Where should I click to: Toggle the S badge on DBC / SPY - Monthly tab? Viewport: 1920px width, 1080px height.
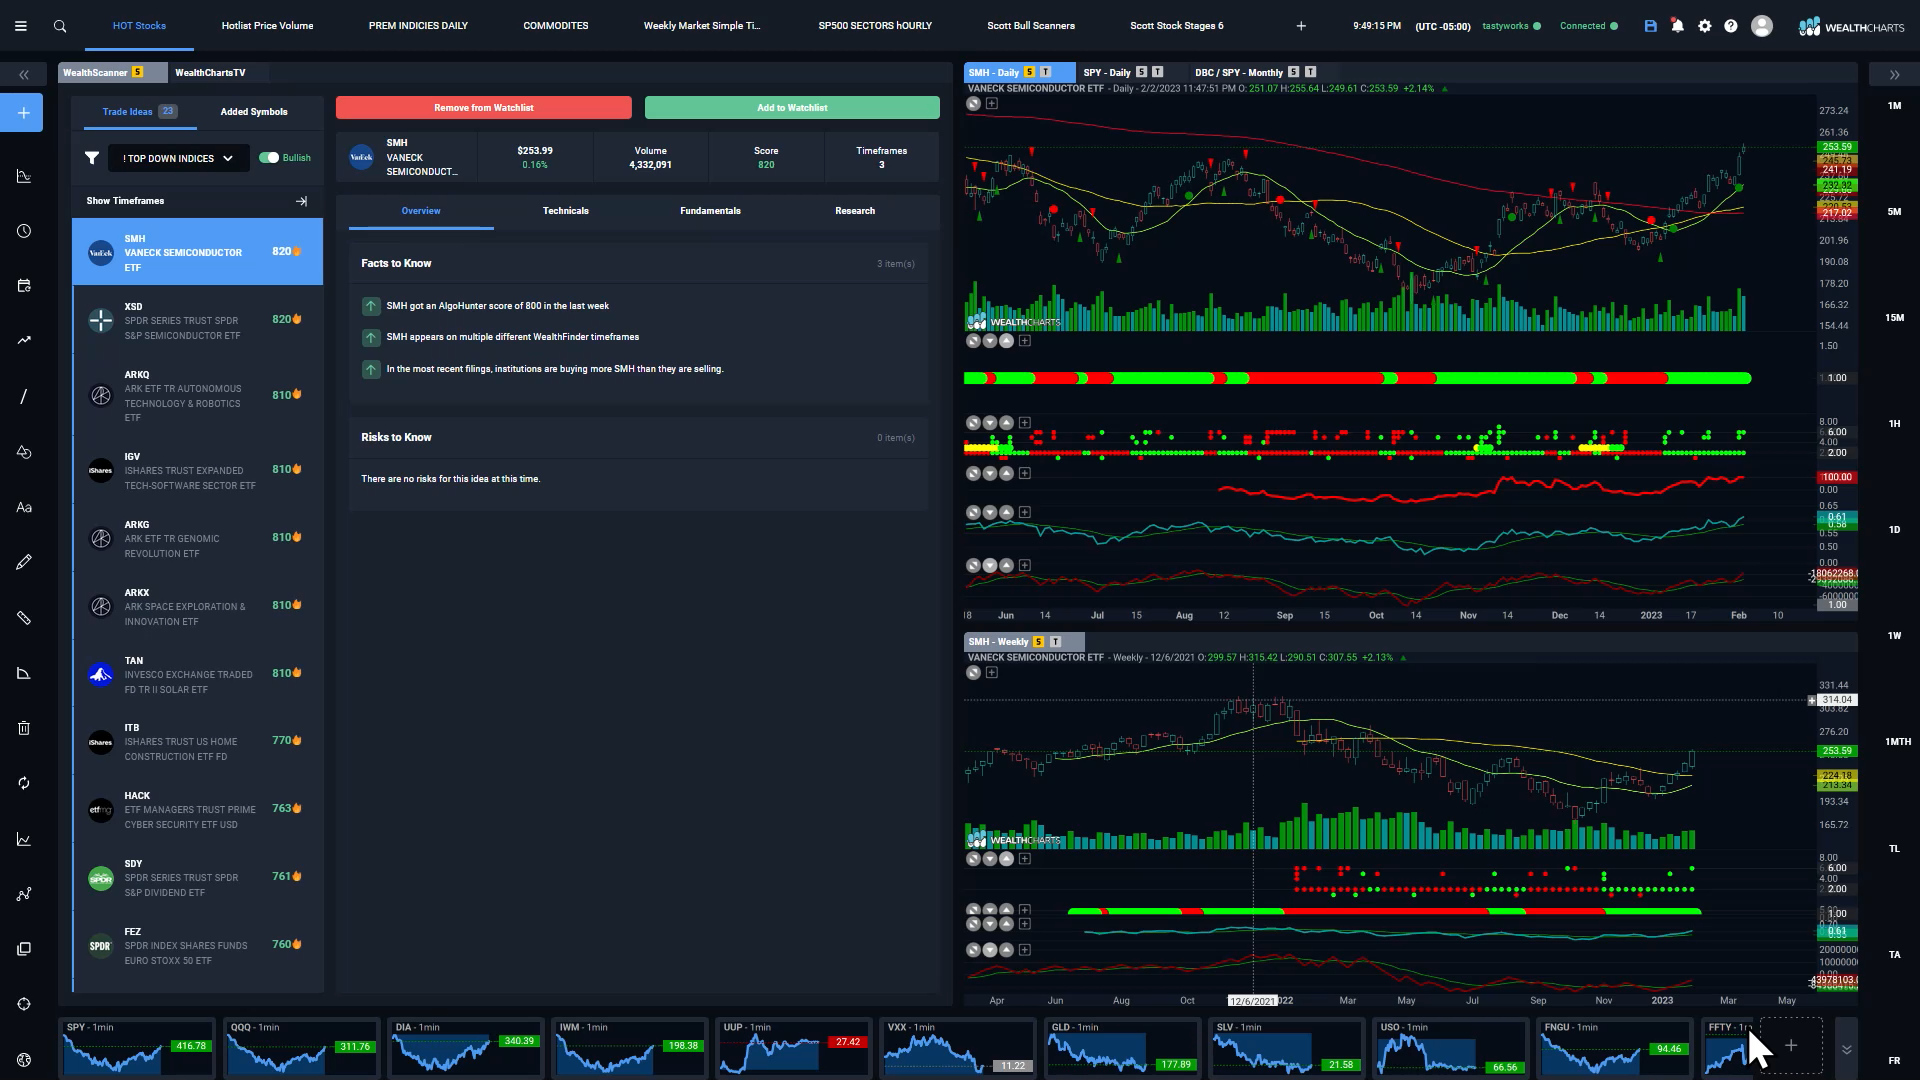[x=1293, y=72]
